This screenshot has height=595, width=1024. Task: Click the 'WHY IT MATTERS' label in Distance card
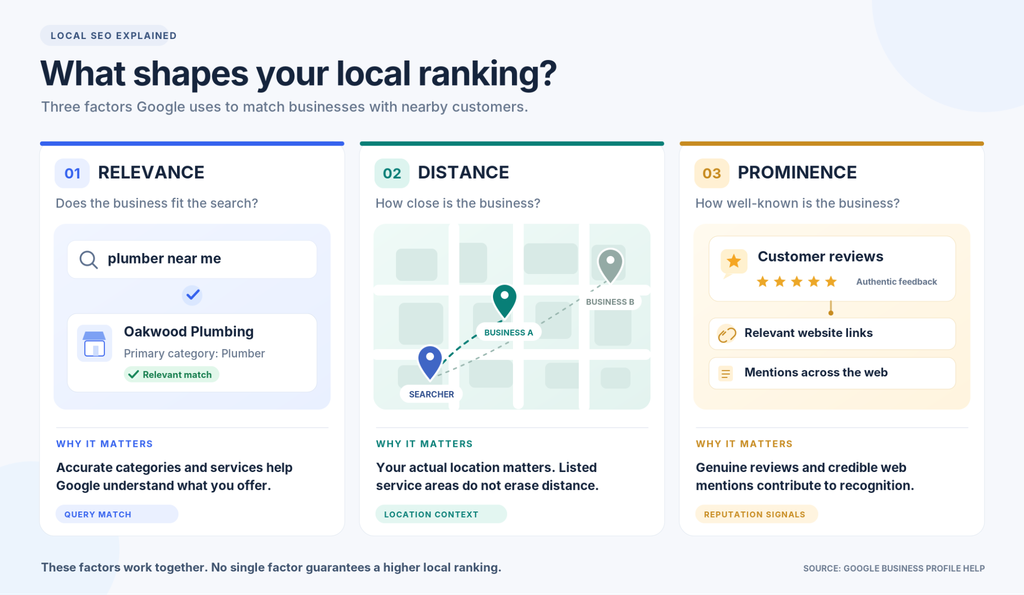point(424,443)
